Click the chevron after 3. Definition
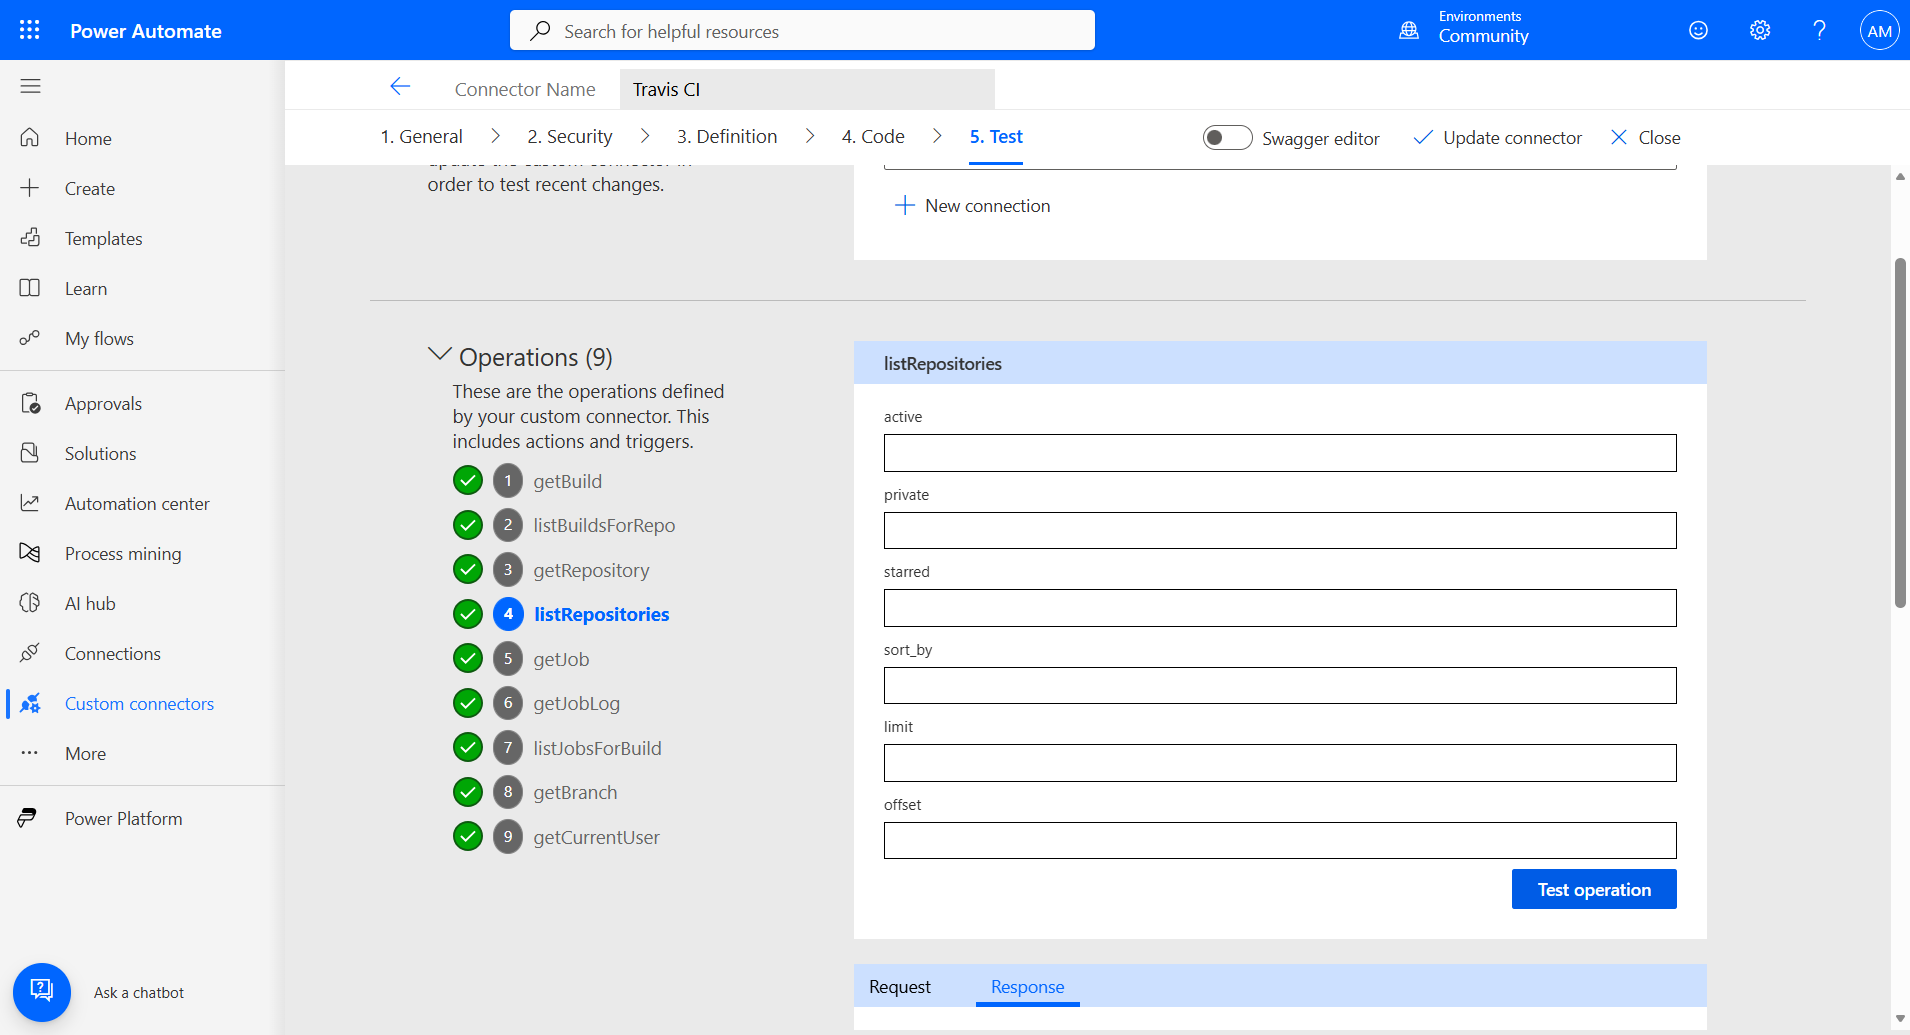Screen dimensions: 1910x1035 point(810,136)
